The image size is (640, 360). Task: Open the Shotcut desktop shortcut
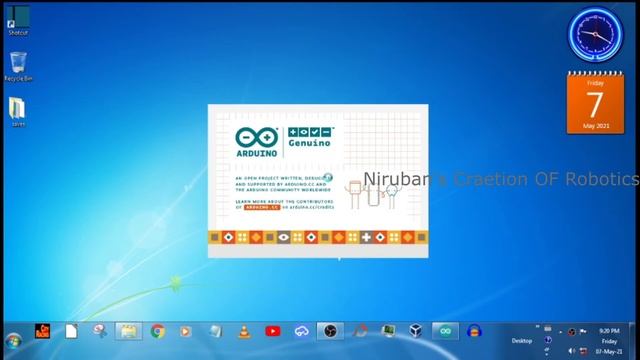[18, 20]
